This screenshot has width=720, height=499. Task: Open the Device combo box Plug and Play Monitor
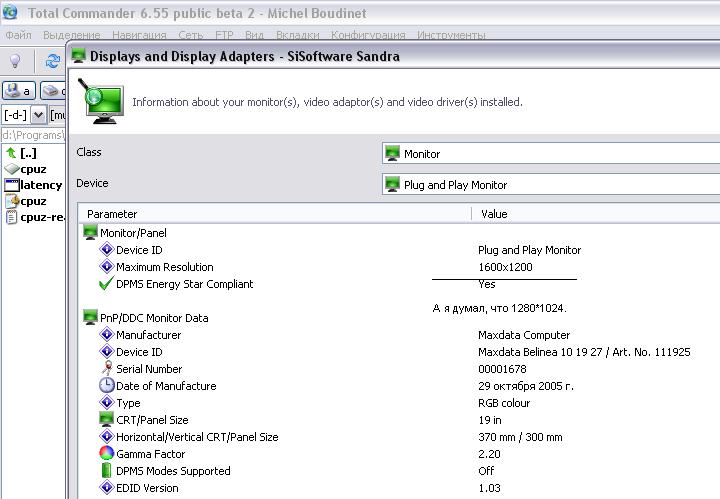550,185
